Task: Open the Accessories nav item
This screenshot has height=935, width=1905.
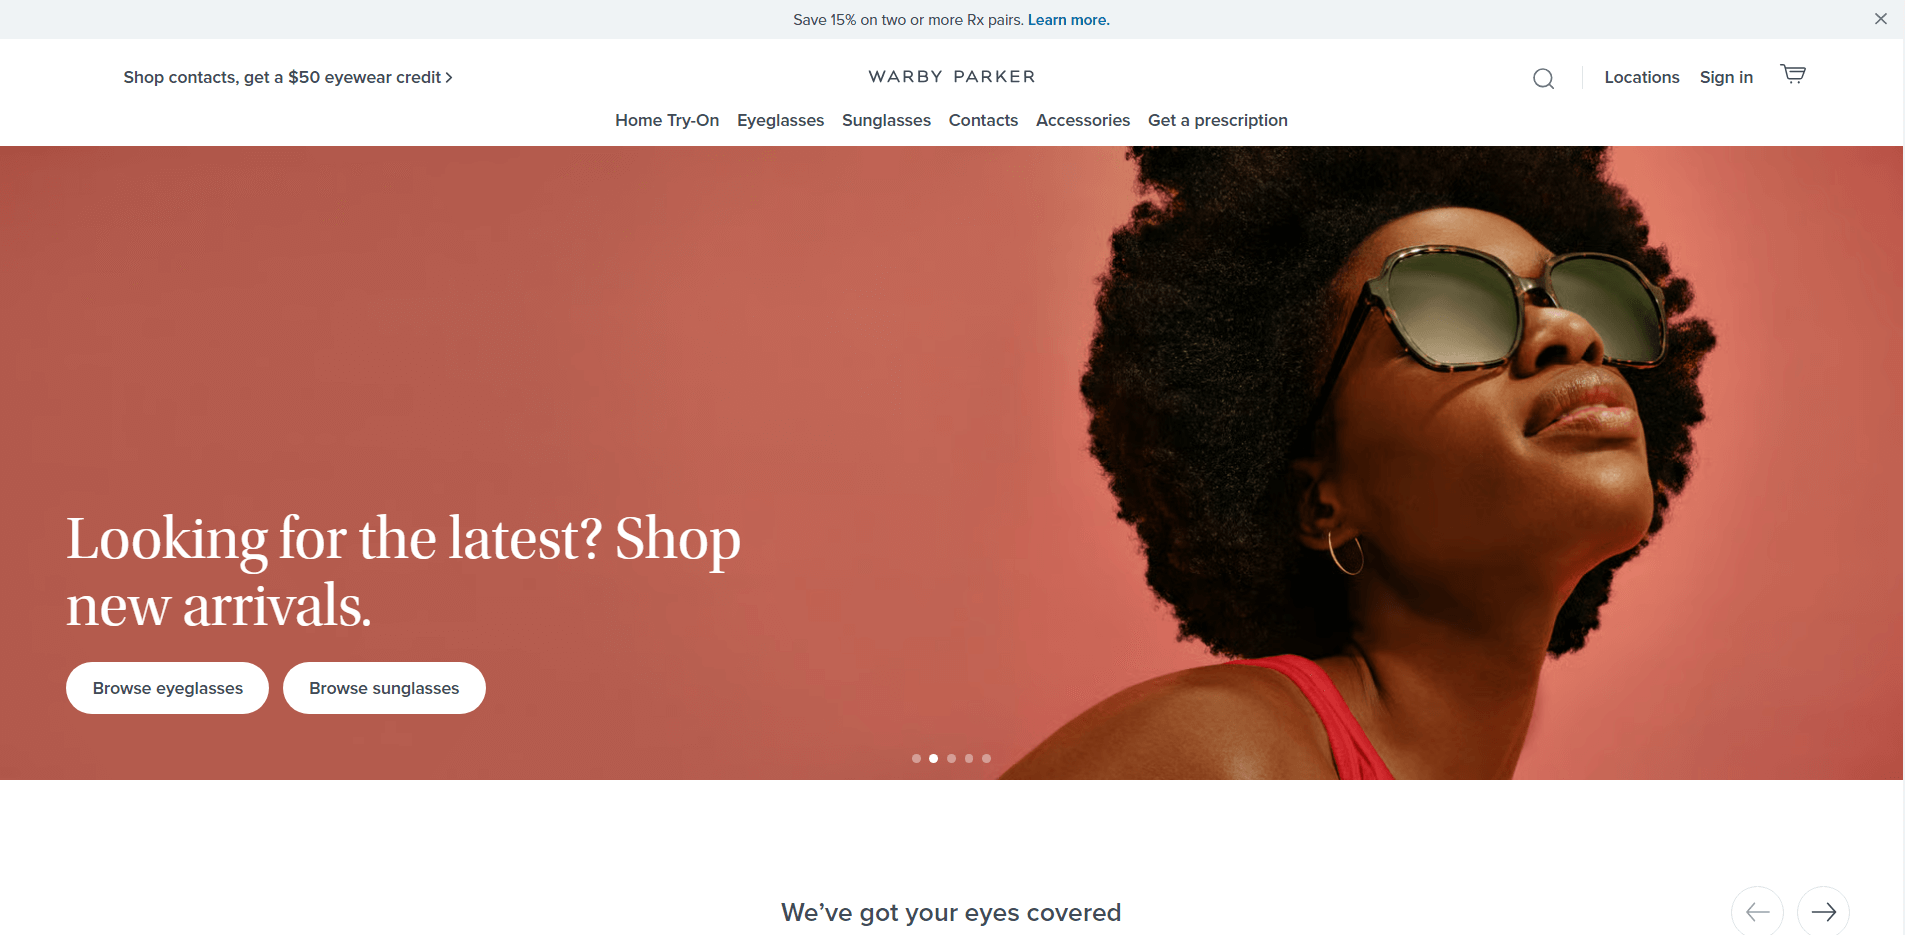Action: coord(1083,120)
